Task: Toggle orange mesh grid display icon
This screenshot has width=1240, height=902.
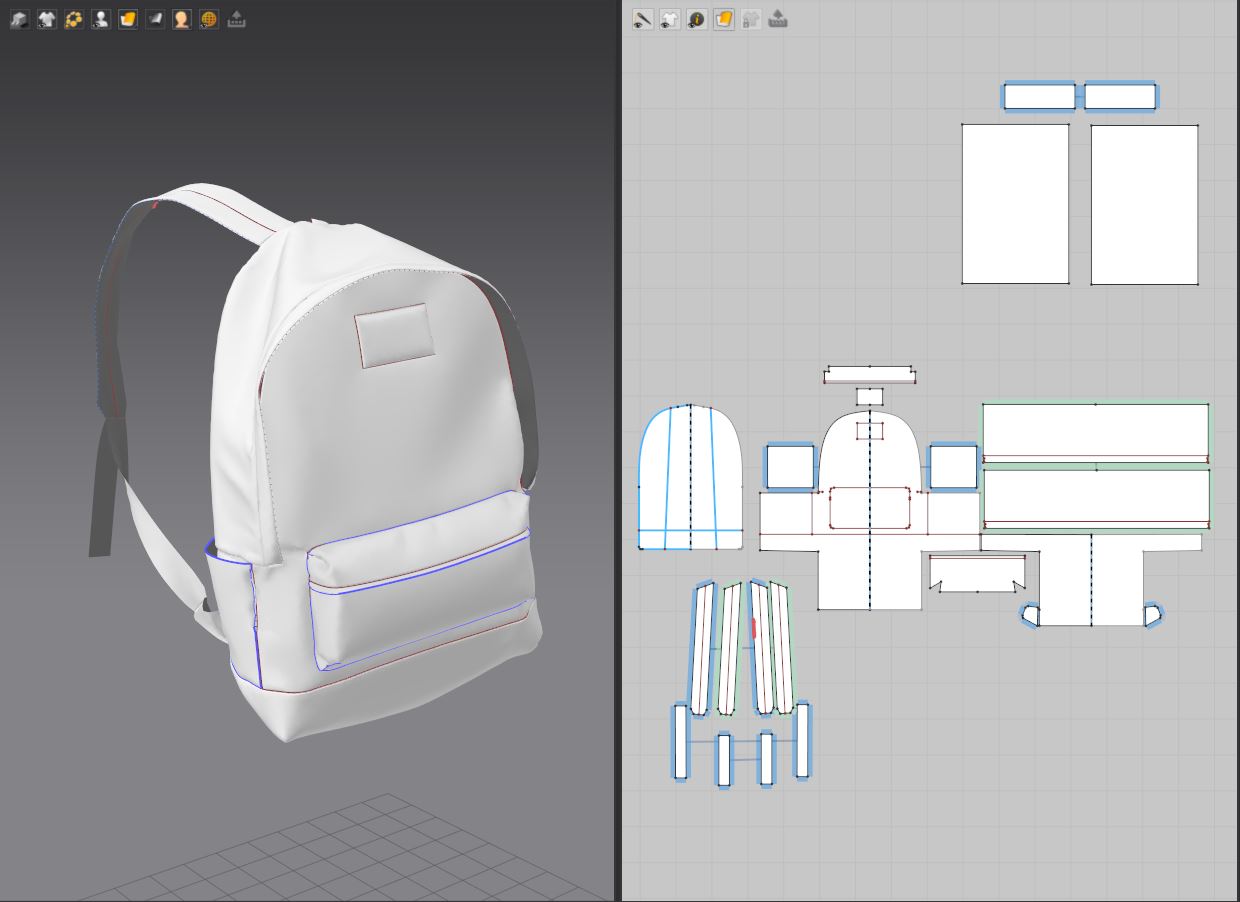Action: (x=208, y=19)
